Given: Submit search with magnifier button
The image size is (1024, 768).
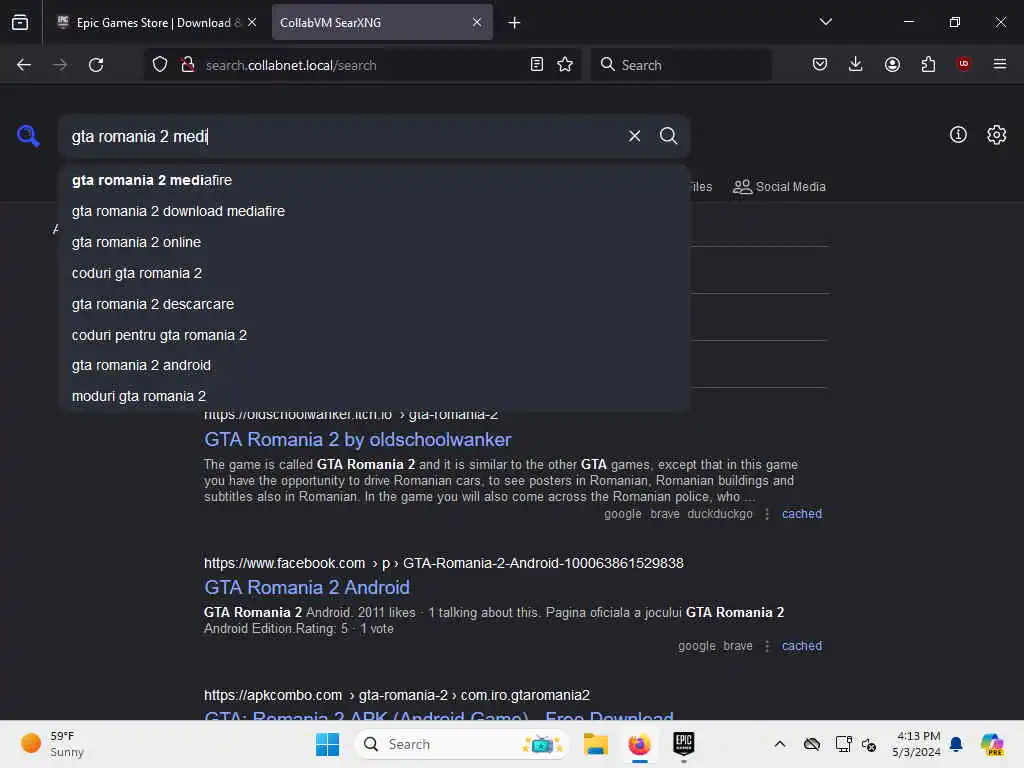Looking at the screenshot, I should click(668, 136).
